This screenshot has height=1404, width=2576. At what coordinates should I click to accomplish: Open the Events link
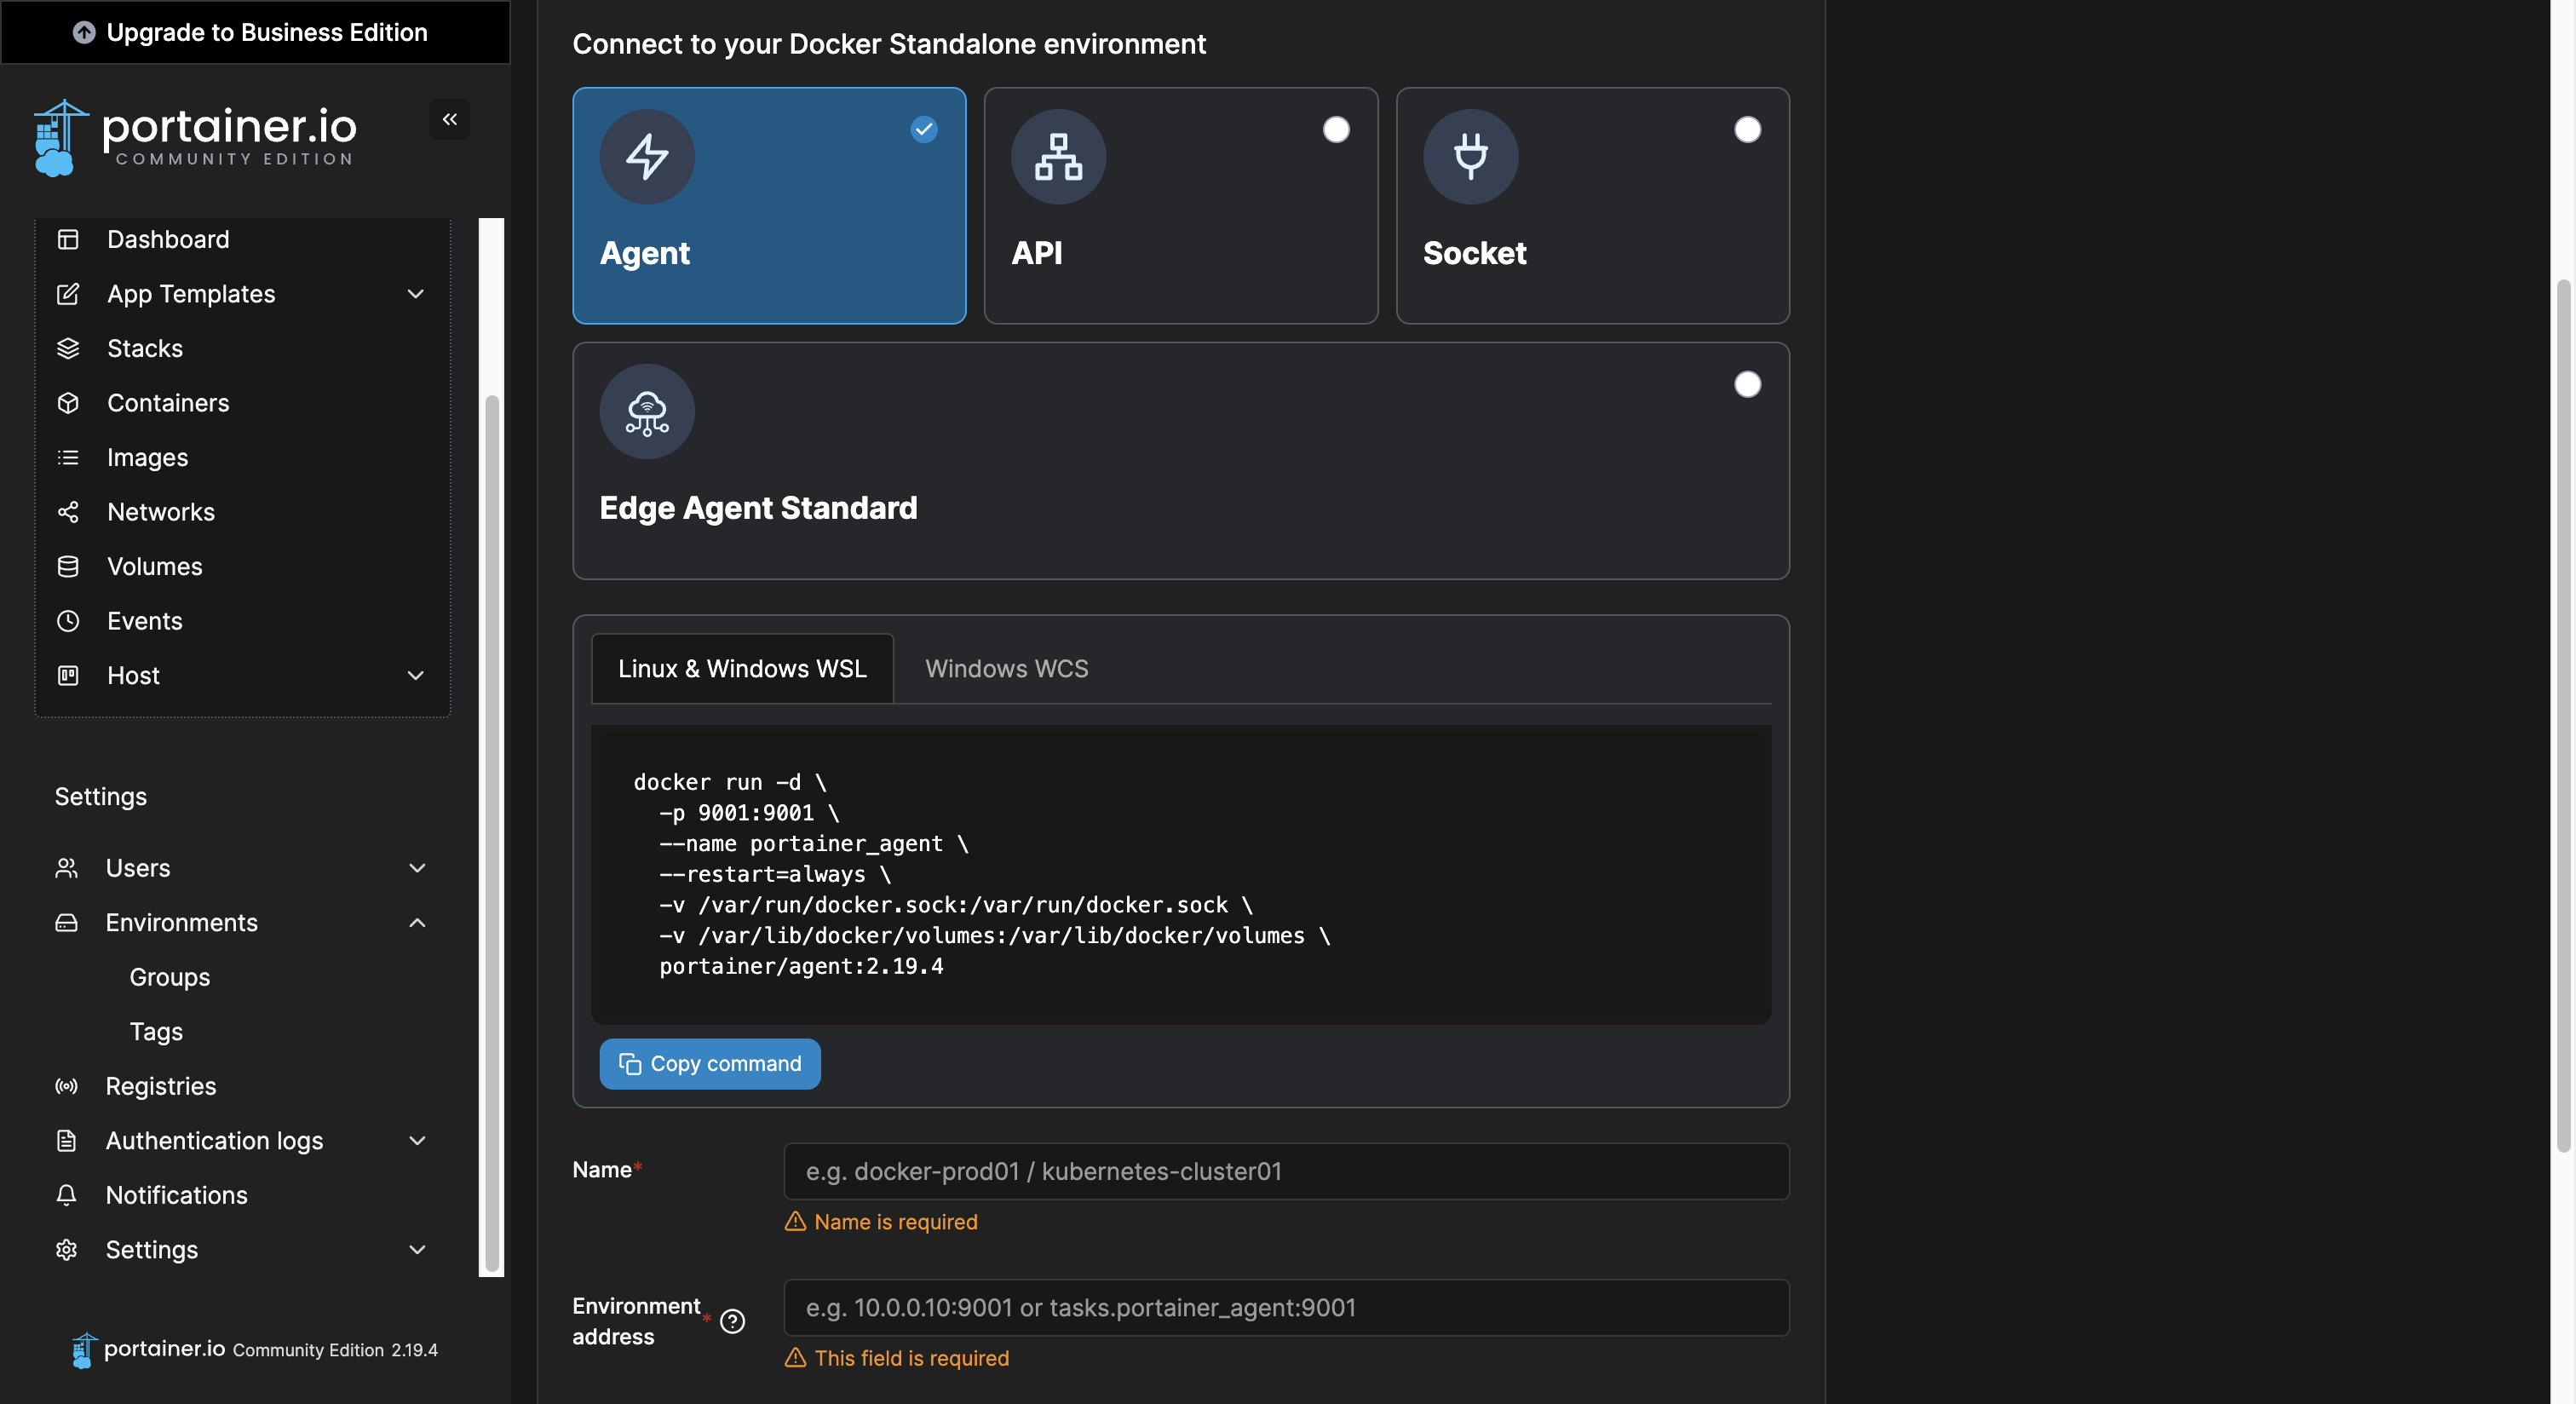[x=144, y=621]
